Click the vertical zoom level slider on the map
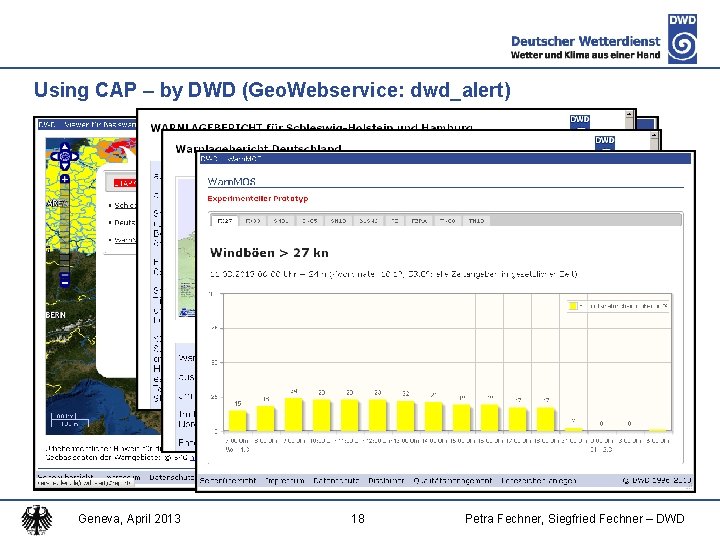The image size is (720, 540). (65, 228)
